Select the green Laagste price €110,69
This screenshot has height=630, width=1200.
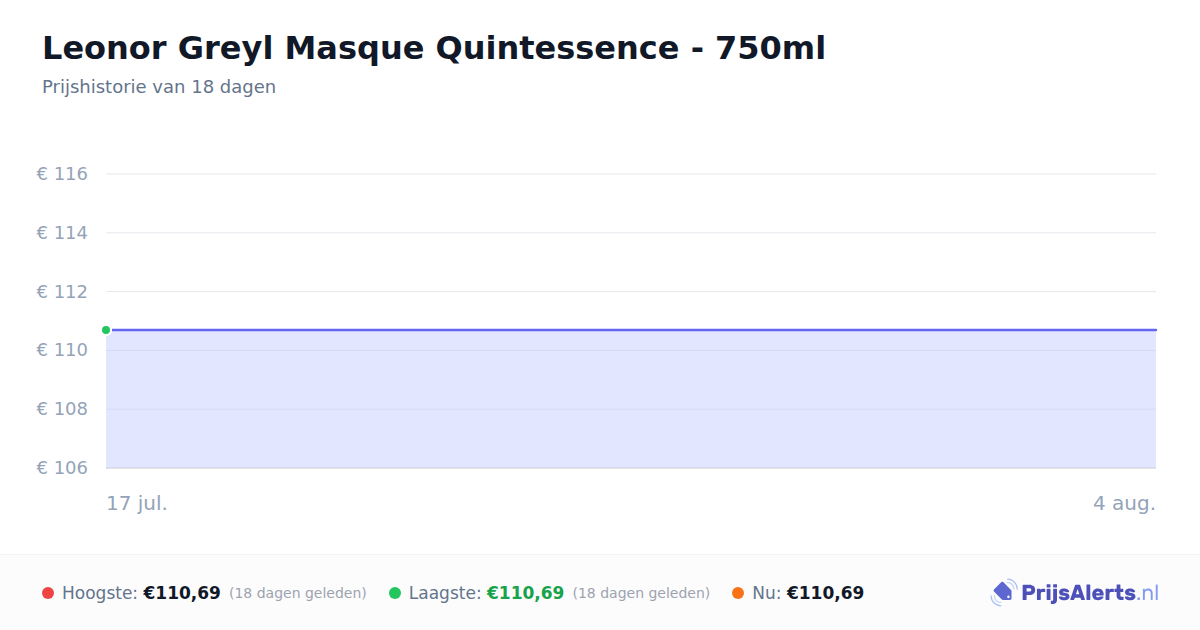point(525,593)
